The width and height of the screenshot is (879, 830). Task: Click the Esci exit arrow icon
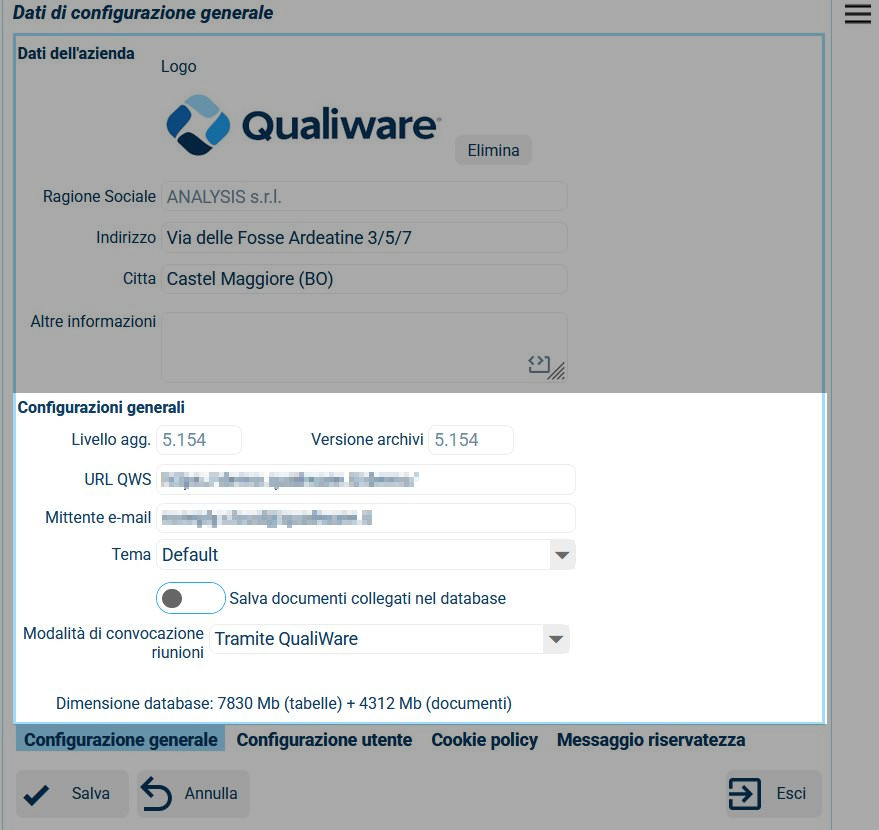coord(744,794)
